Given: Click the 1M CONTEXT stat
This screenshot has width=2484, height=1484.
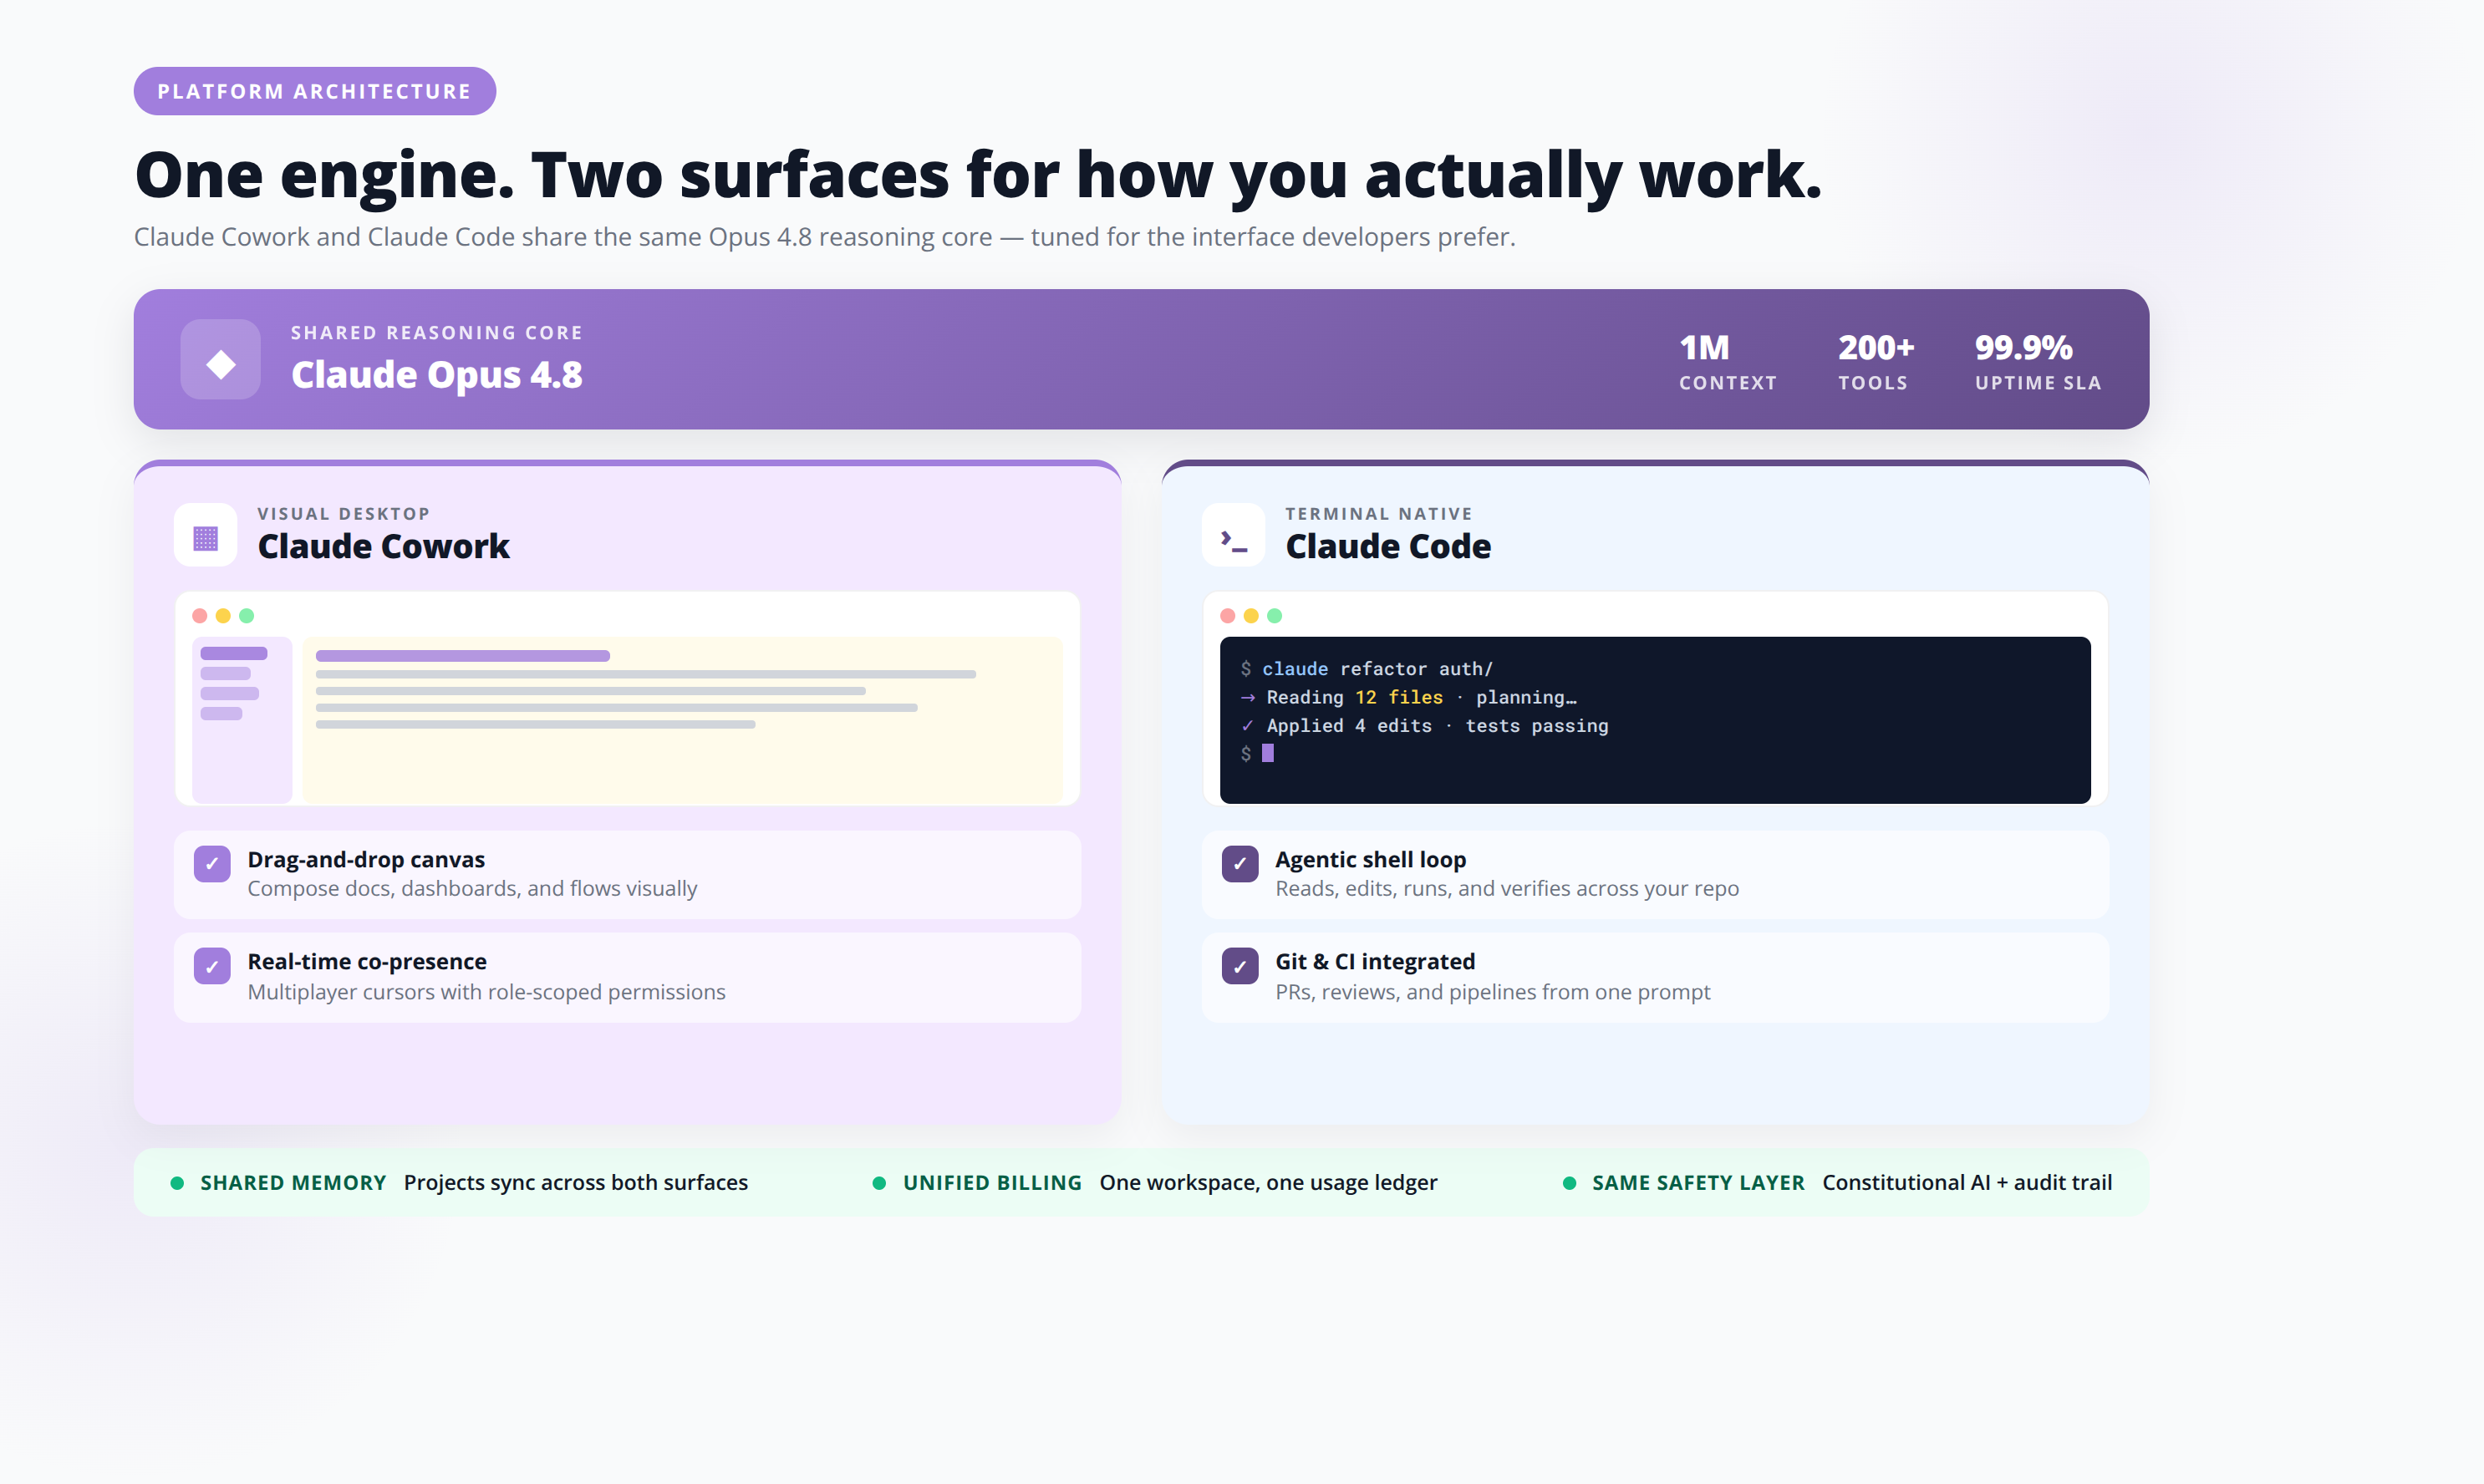Looking at the screenshot, I should (x=1727, y=362).
